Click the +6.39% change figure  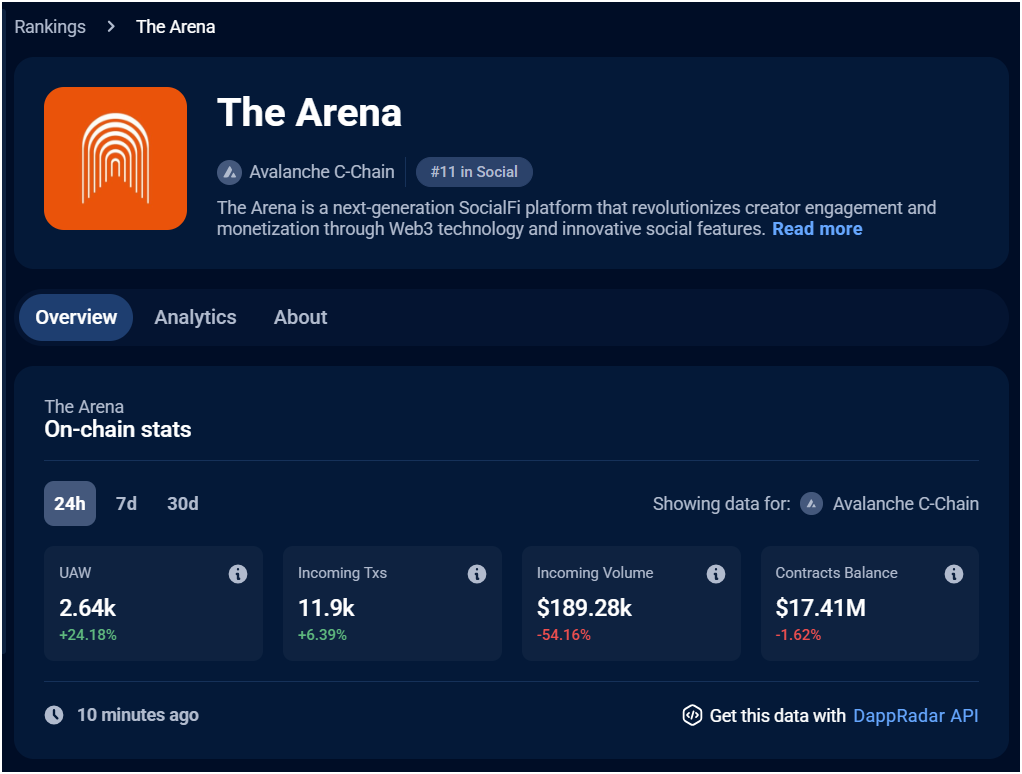coord(322,635)
